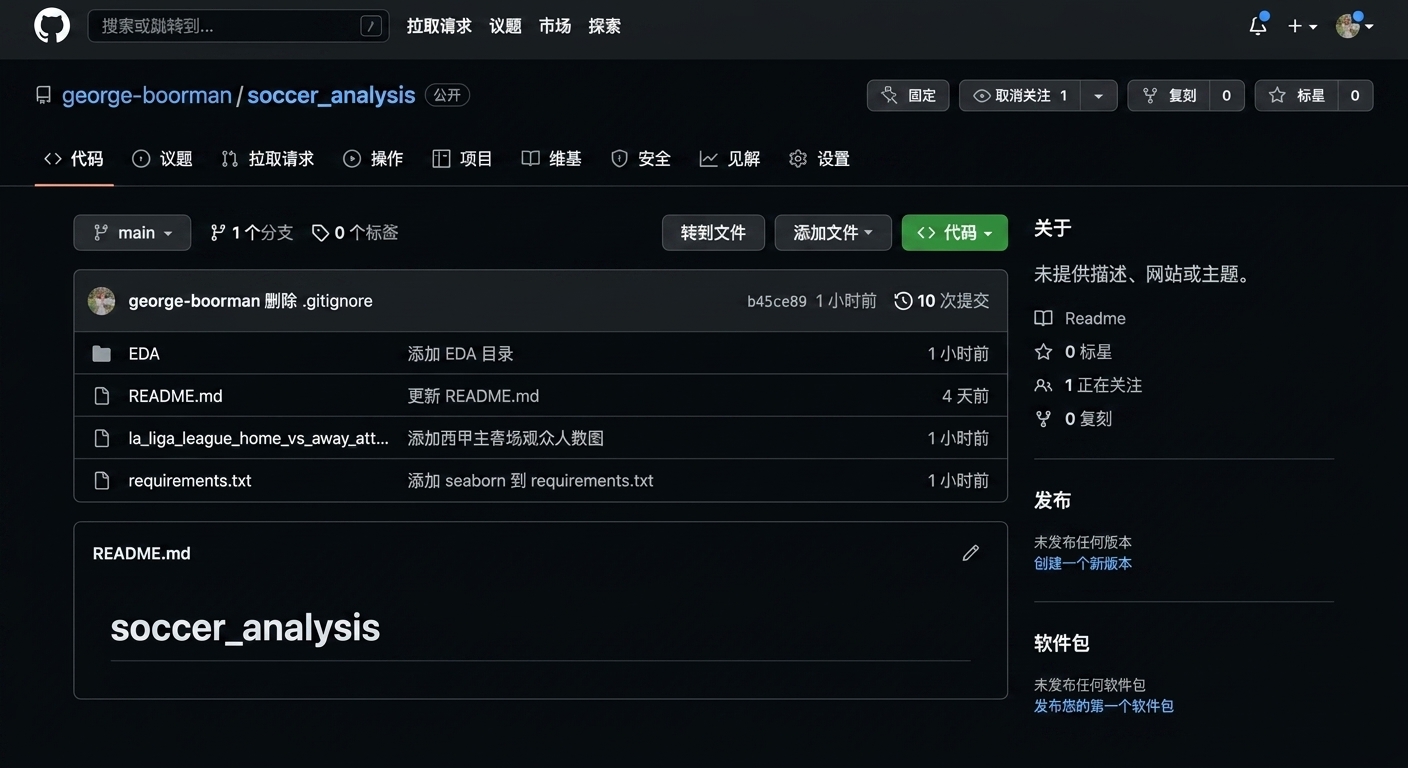
Task: Open the soccer_analysis repository link
Action: (x=331, y=95)
